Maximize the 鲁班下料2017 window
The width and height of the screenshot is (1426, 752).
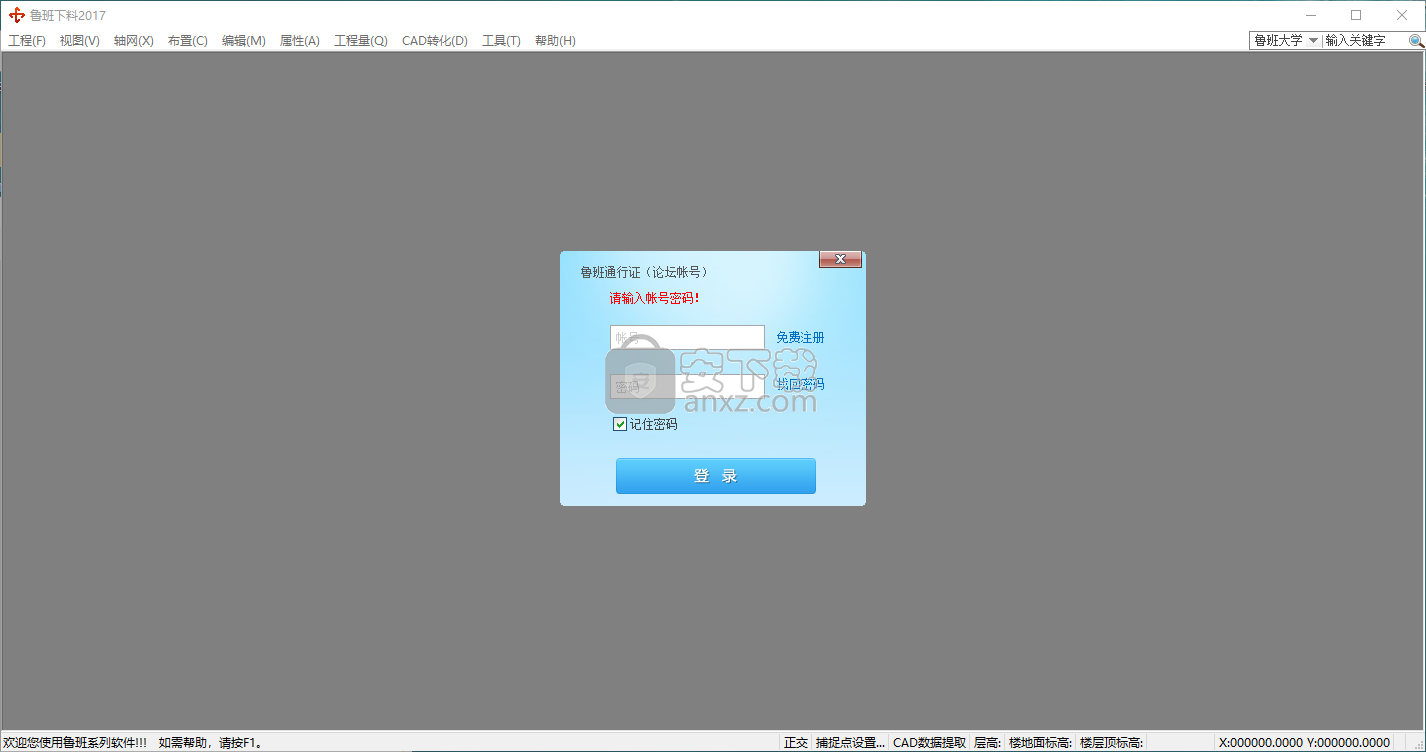tap(1356, 15)
